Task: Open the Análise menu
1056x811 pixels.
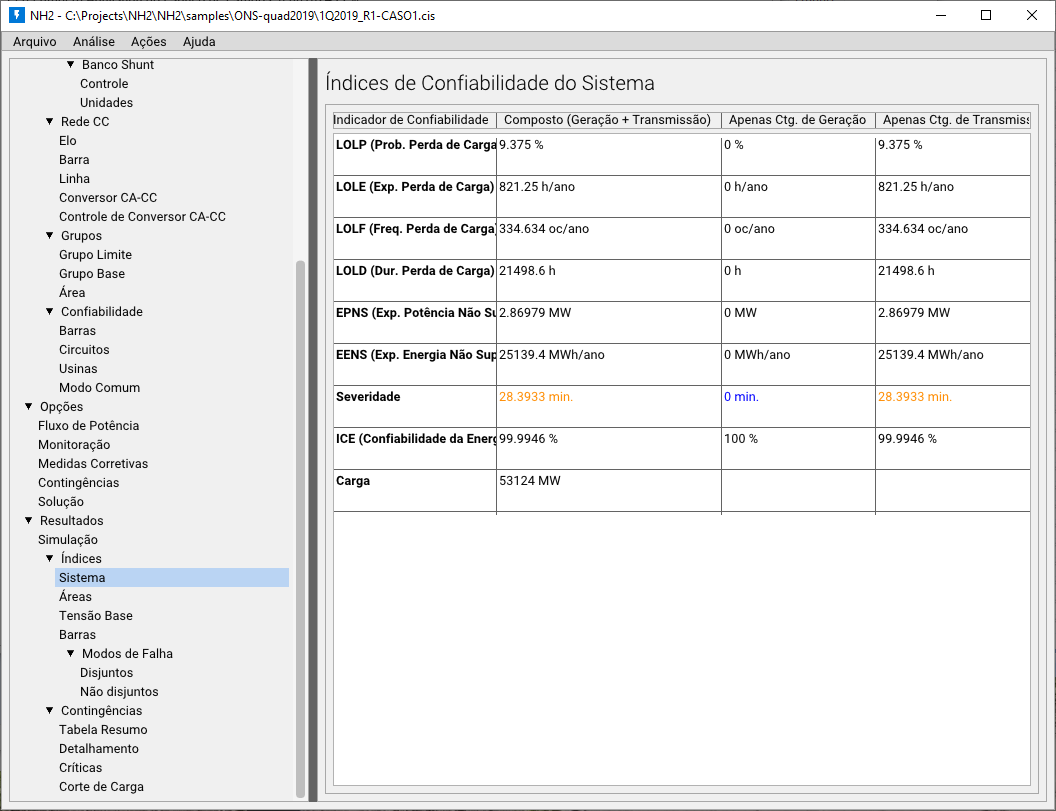Action: 94,42
